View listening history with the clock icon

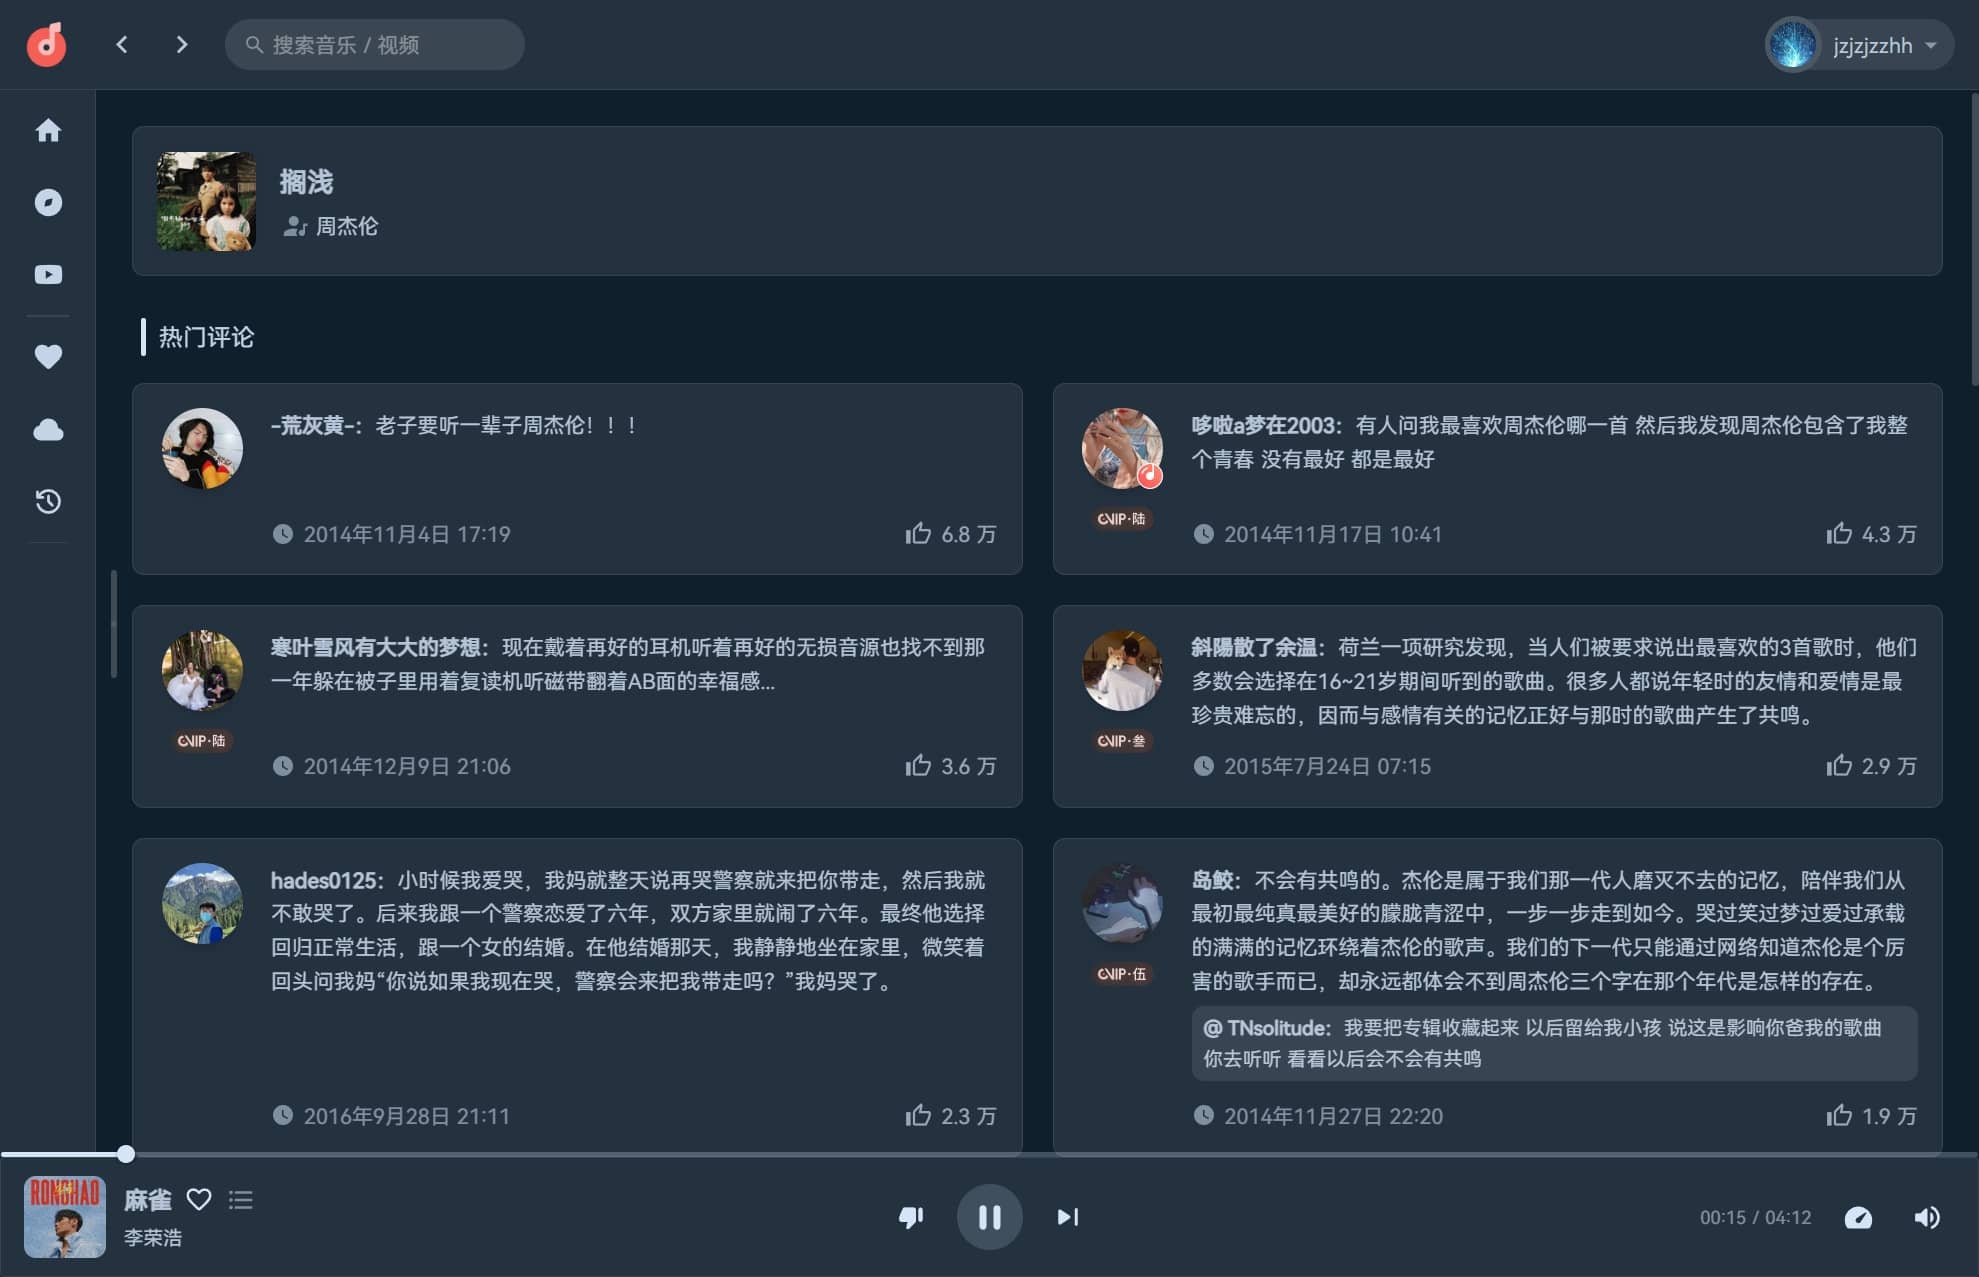pyautogui.click(x=47, y=502)
